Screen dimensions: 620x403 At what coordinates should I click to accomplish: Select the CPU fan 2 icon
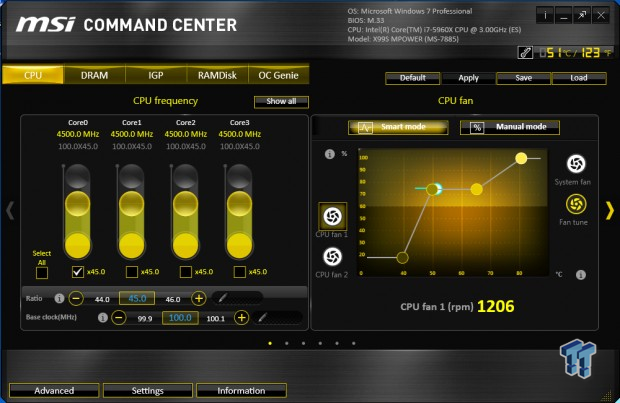pyautogui.click(x=333, y=257)
